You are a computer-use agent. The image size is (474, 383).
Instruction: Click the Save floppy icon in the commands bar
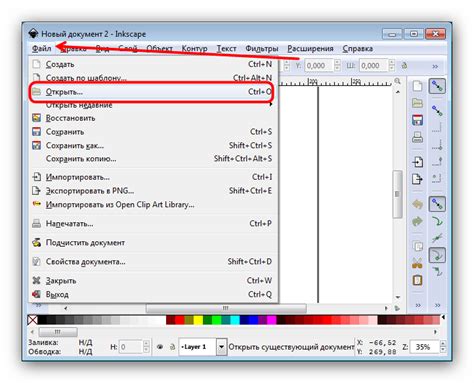(x=417, y=120)
